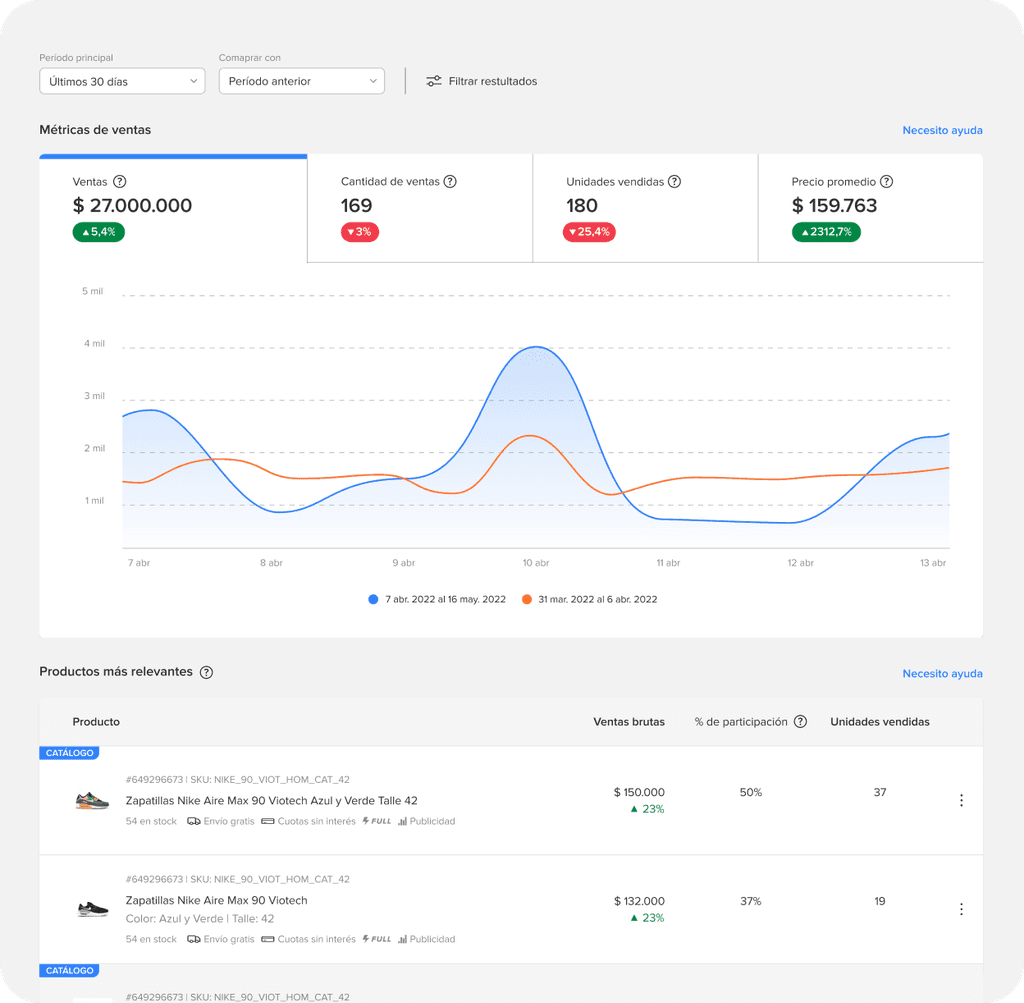Click the 23% growth indicator under $ 150.000
This screenshot has width=1024, height=1003.
pyautogui.click(x=647, y=809)
